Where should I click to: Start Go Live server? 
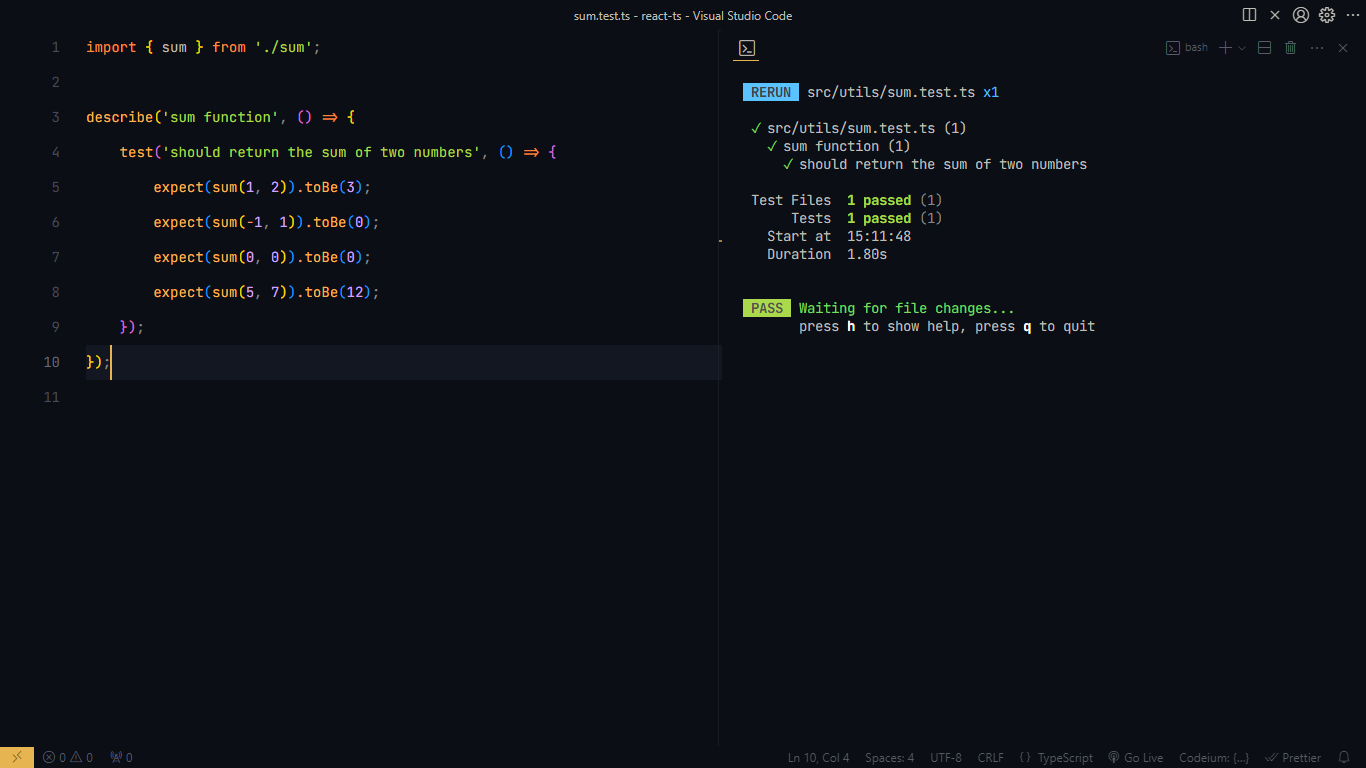coord(1135,757)
